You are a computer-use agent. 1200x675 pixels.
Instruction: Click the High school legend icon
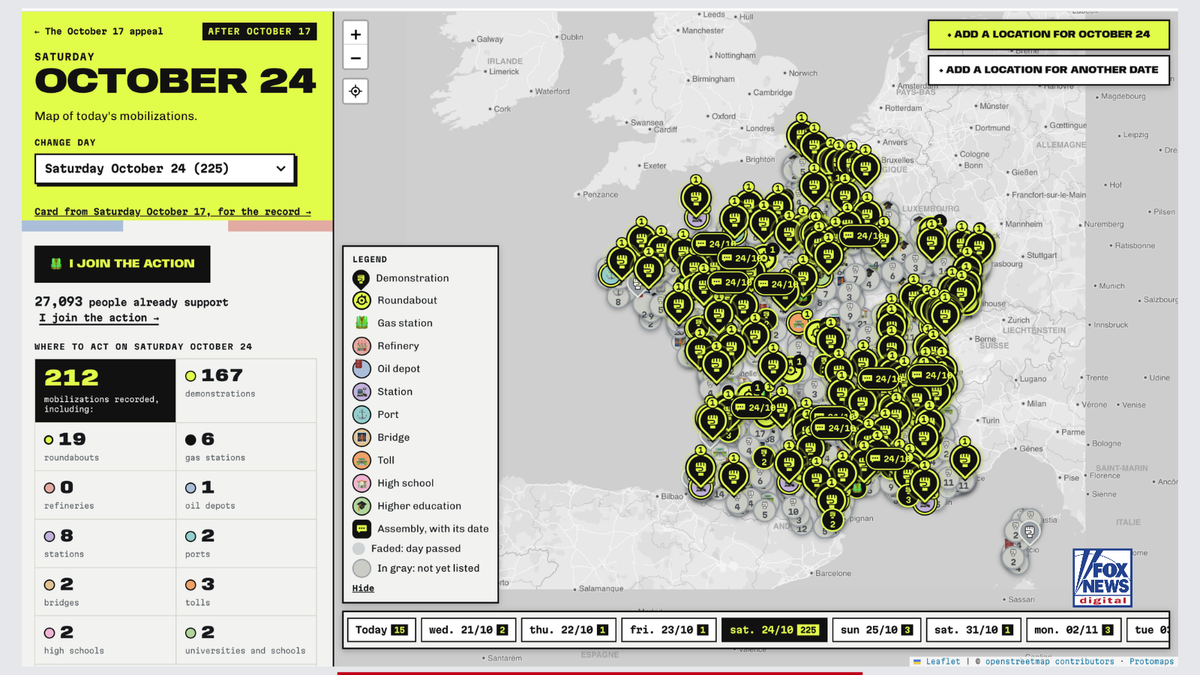pyautogui.click(x=361, y=483)
